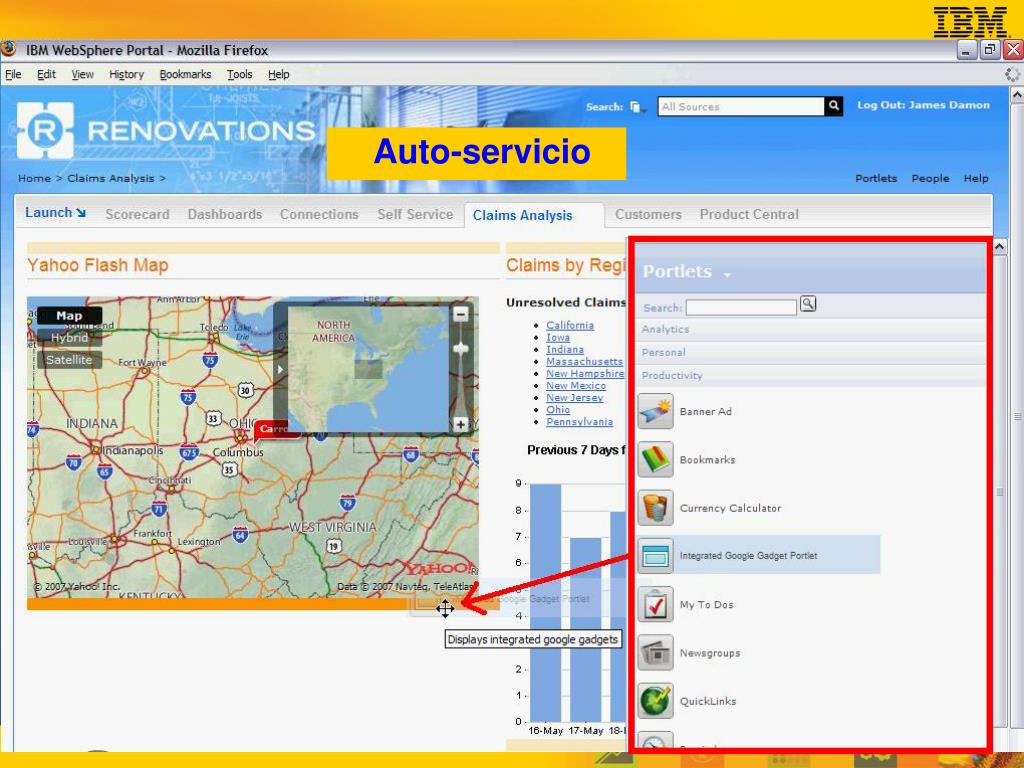Open the Pennsylvania claims link

pos(579,422)
